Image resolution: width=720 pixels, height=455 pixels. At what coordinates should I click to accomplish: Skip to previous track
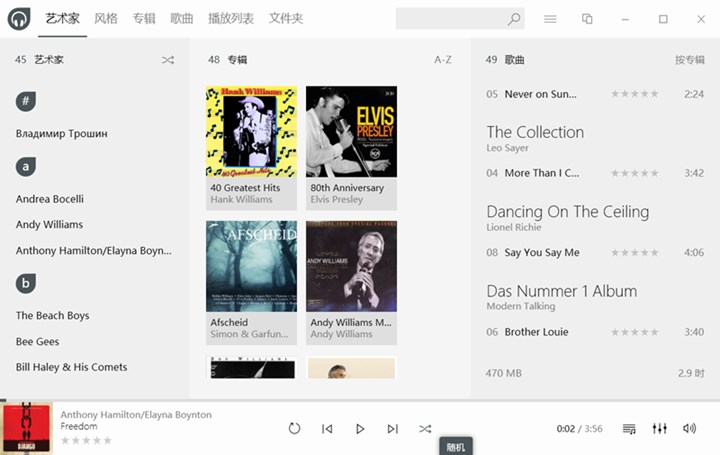coord(327,429)
